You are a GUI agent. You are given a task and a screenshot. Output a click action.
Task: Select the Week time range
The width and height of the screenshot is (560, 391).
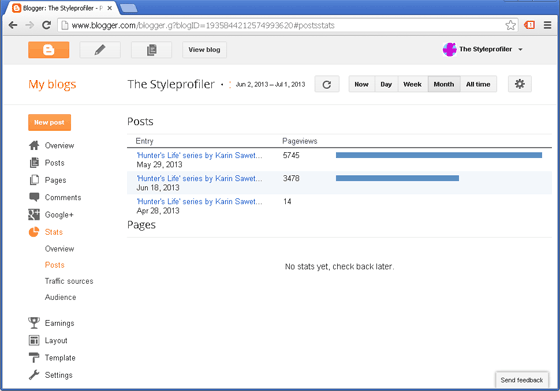412,84
